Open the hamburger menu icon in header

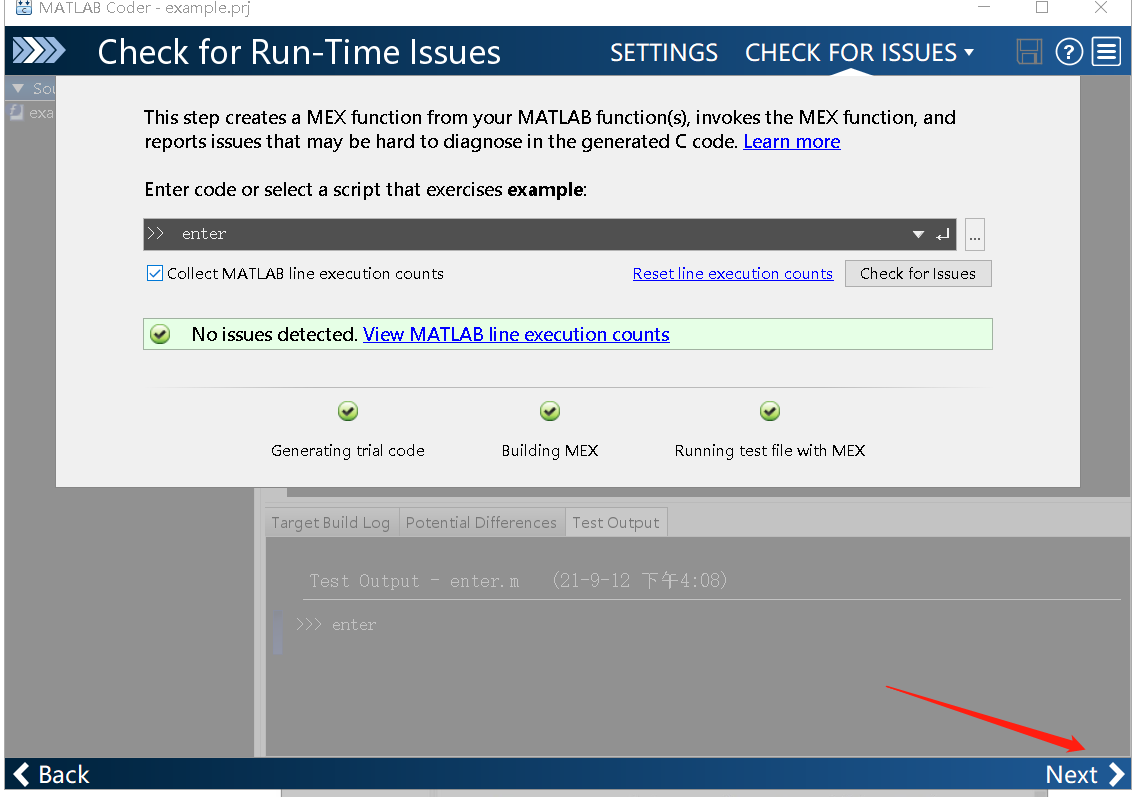click(1107, 52)
